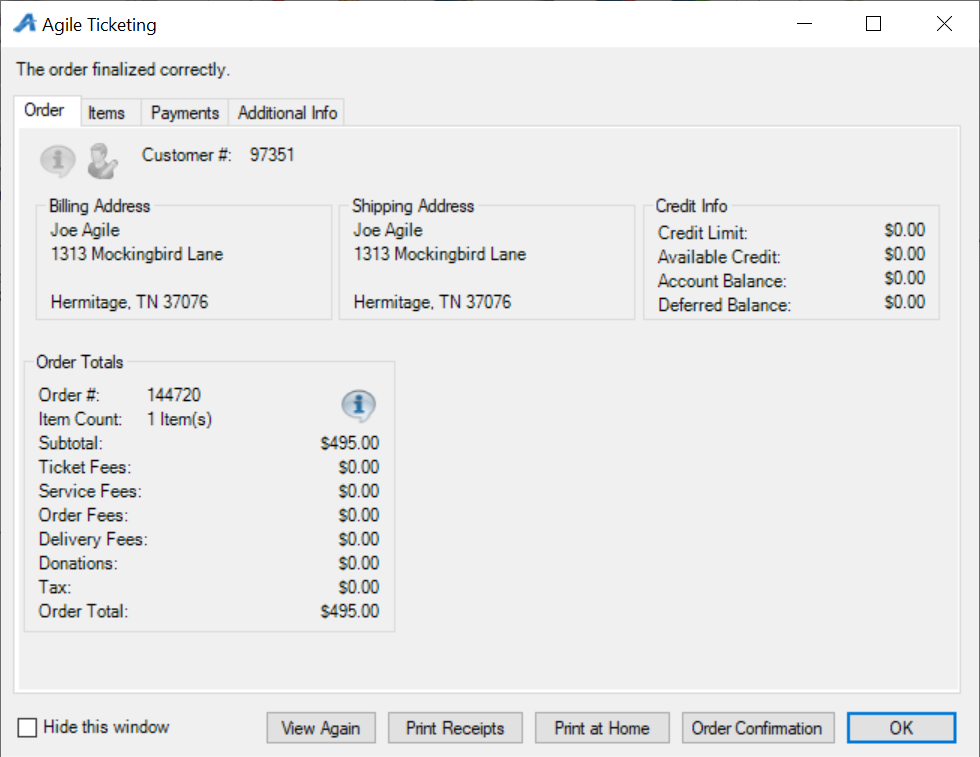
Task: Maximize the Agile Ticketing window
Action: pyautogui.click(x=873, y=24)
